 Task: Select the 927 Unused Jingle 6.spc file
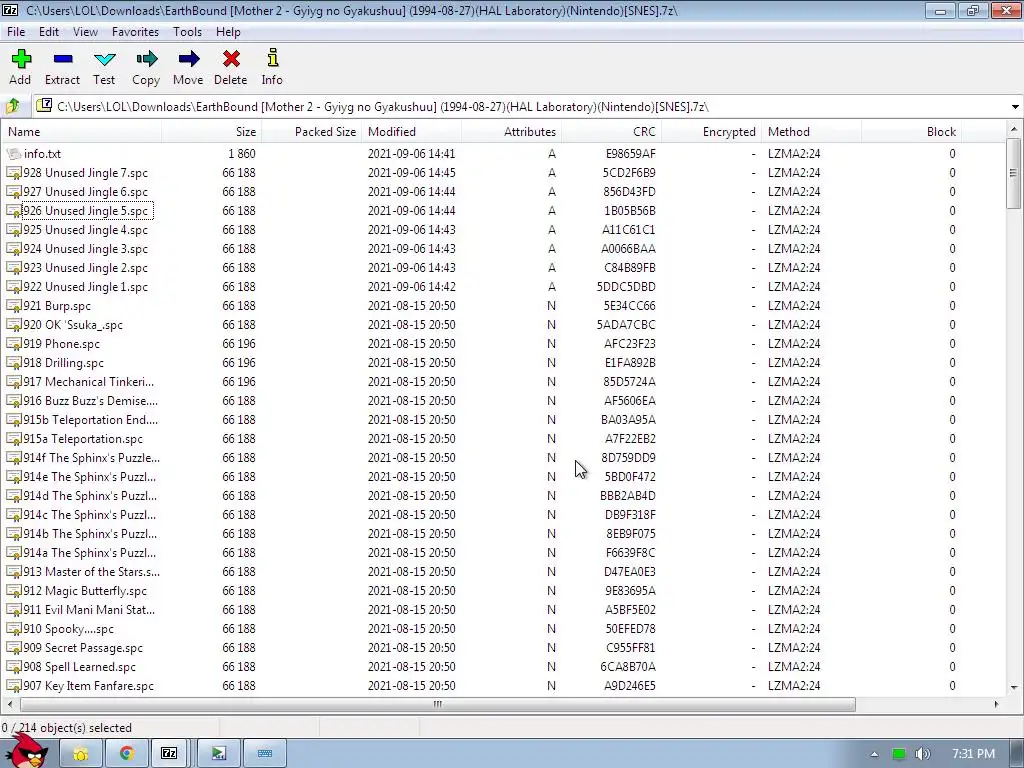[86, 192]
